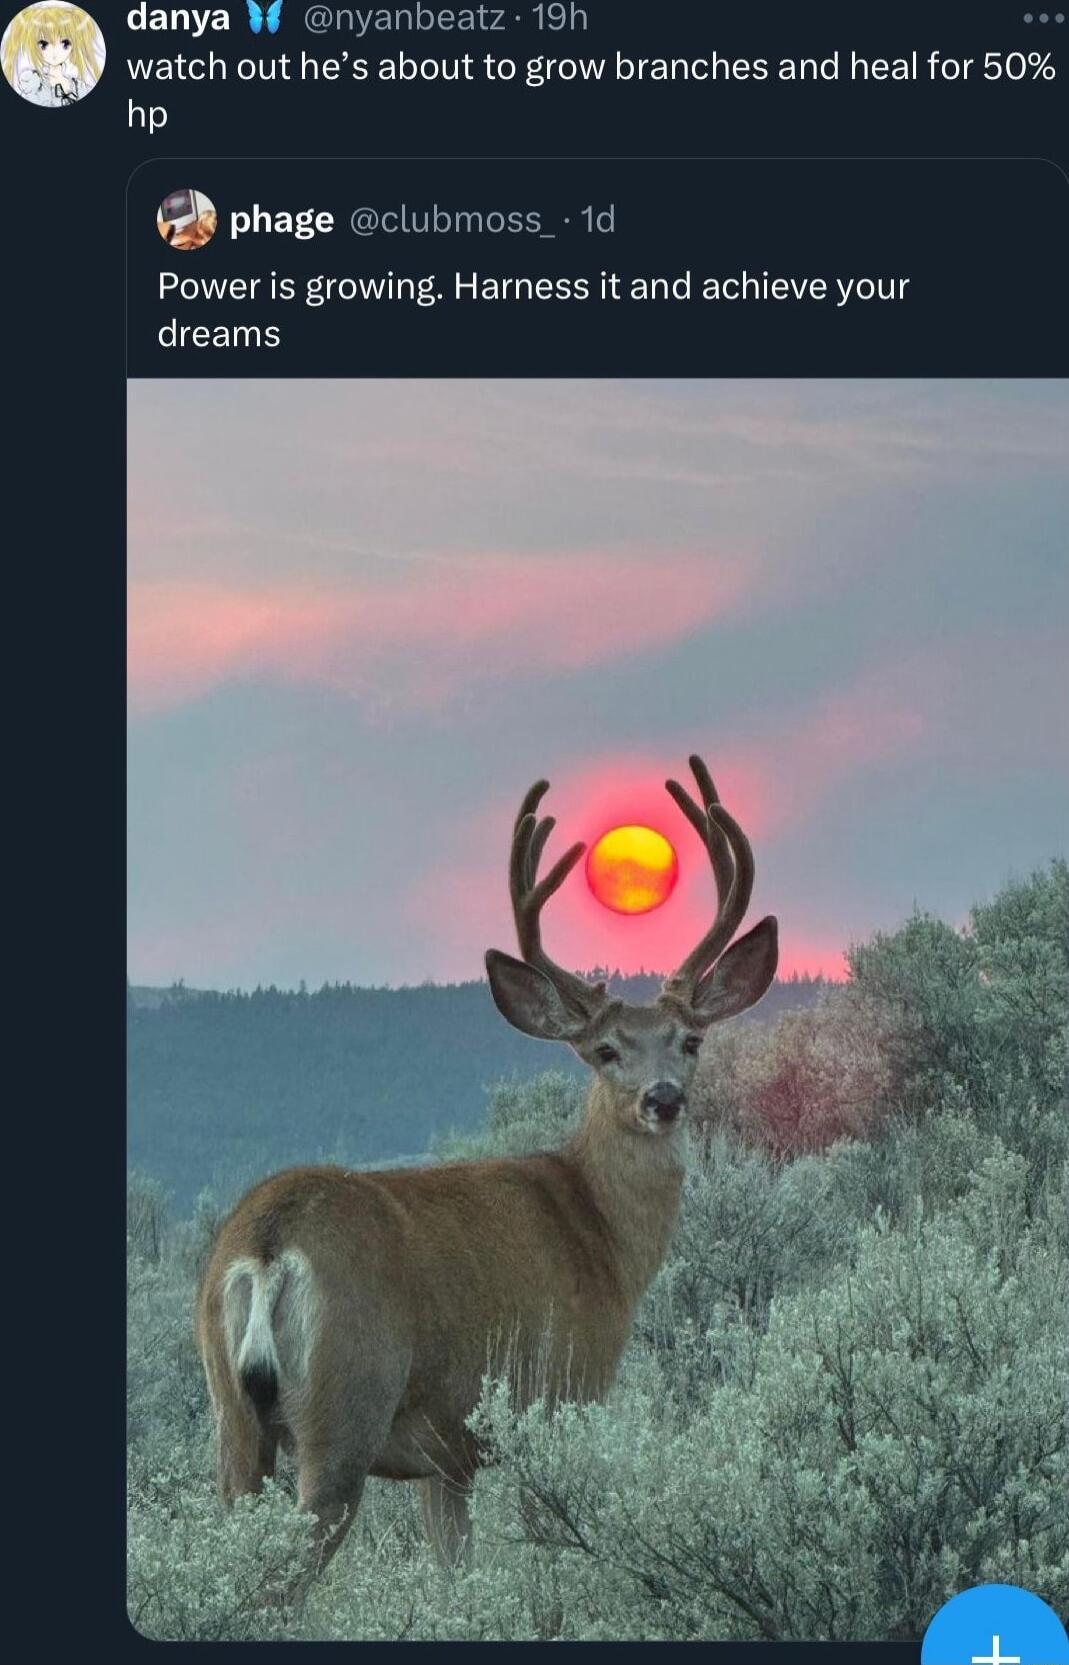Open quoted text 'Power is growing'
Screen dimensions: 1069x1665
[x=533, y=309]
